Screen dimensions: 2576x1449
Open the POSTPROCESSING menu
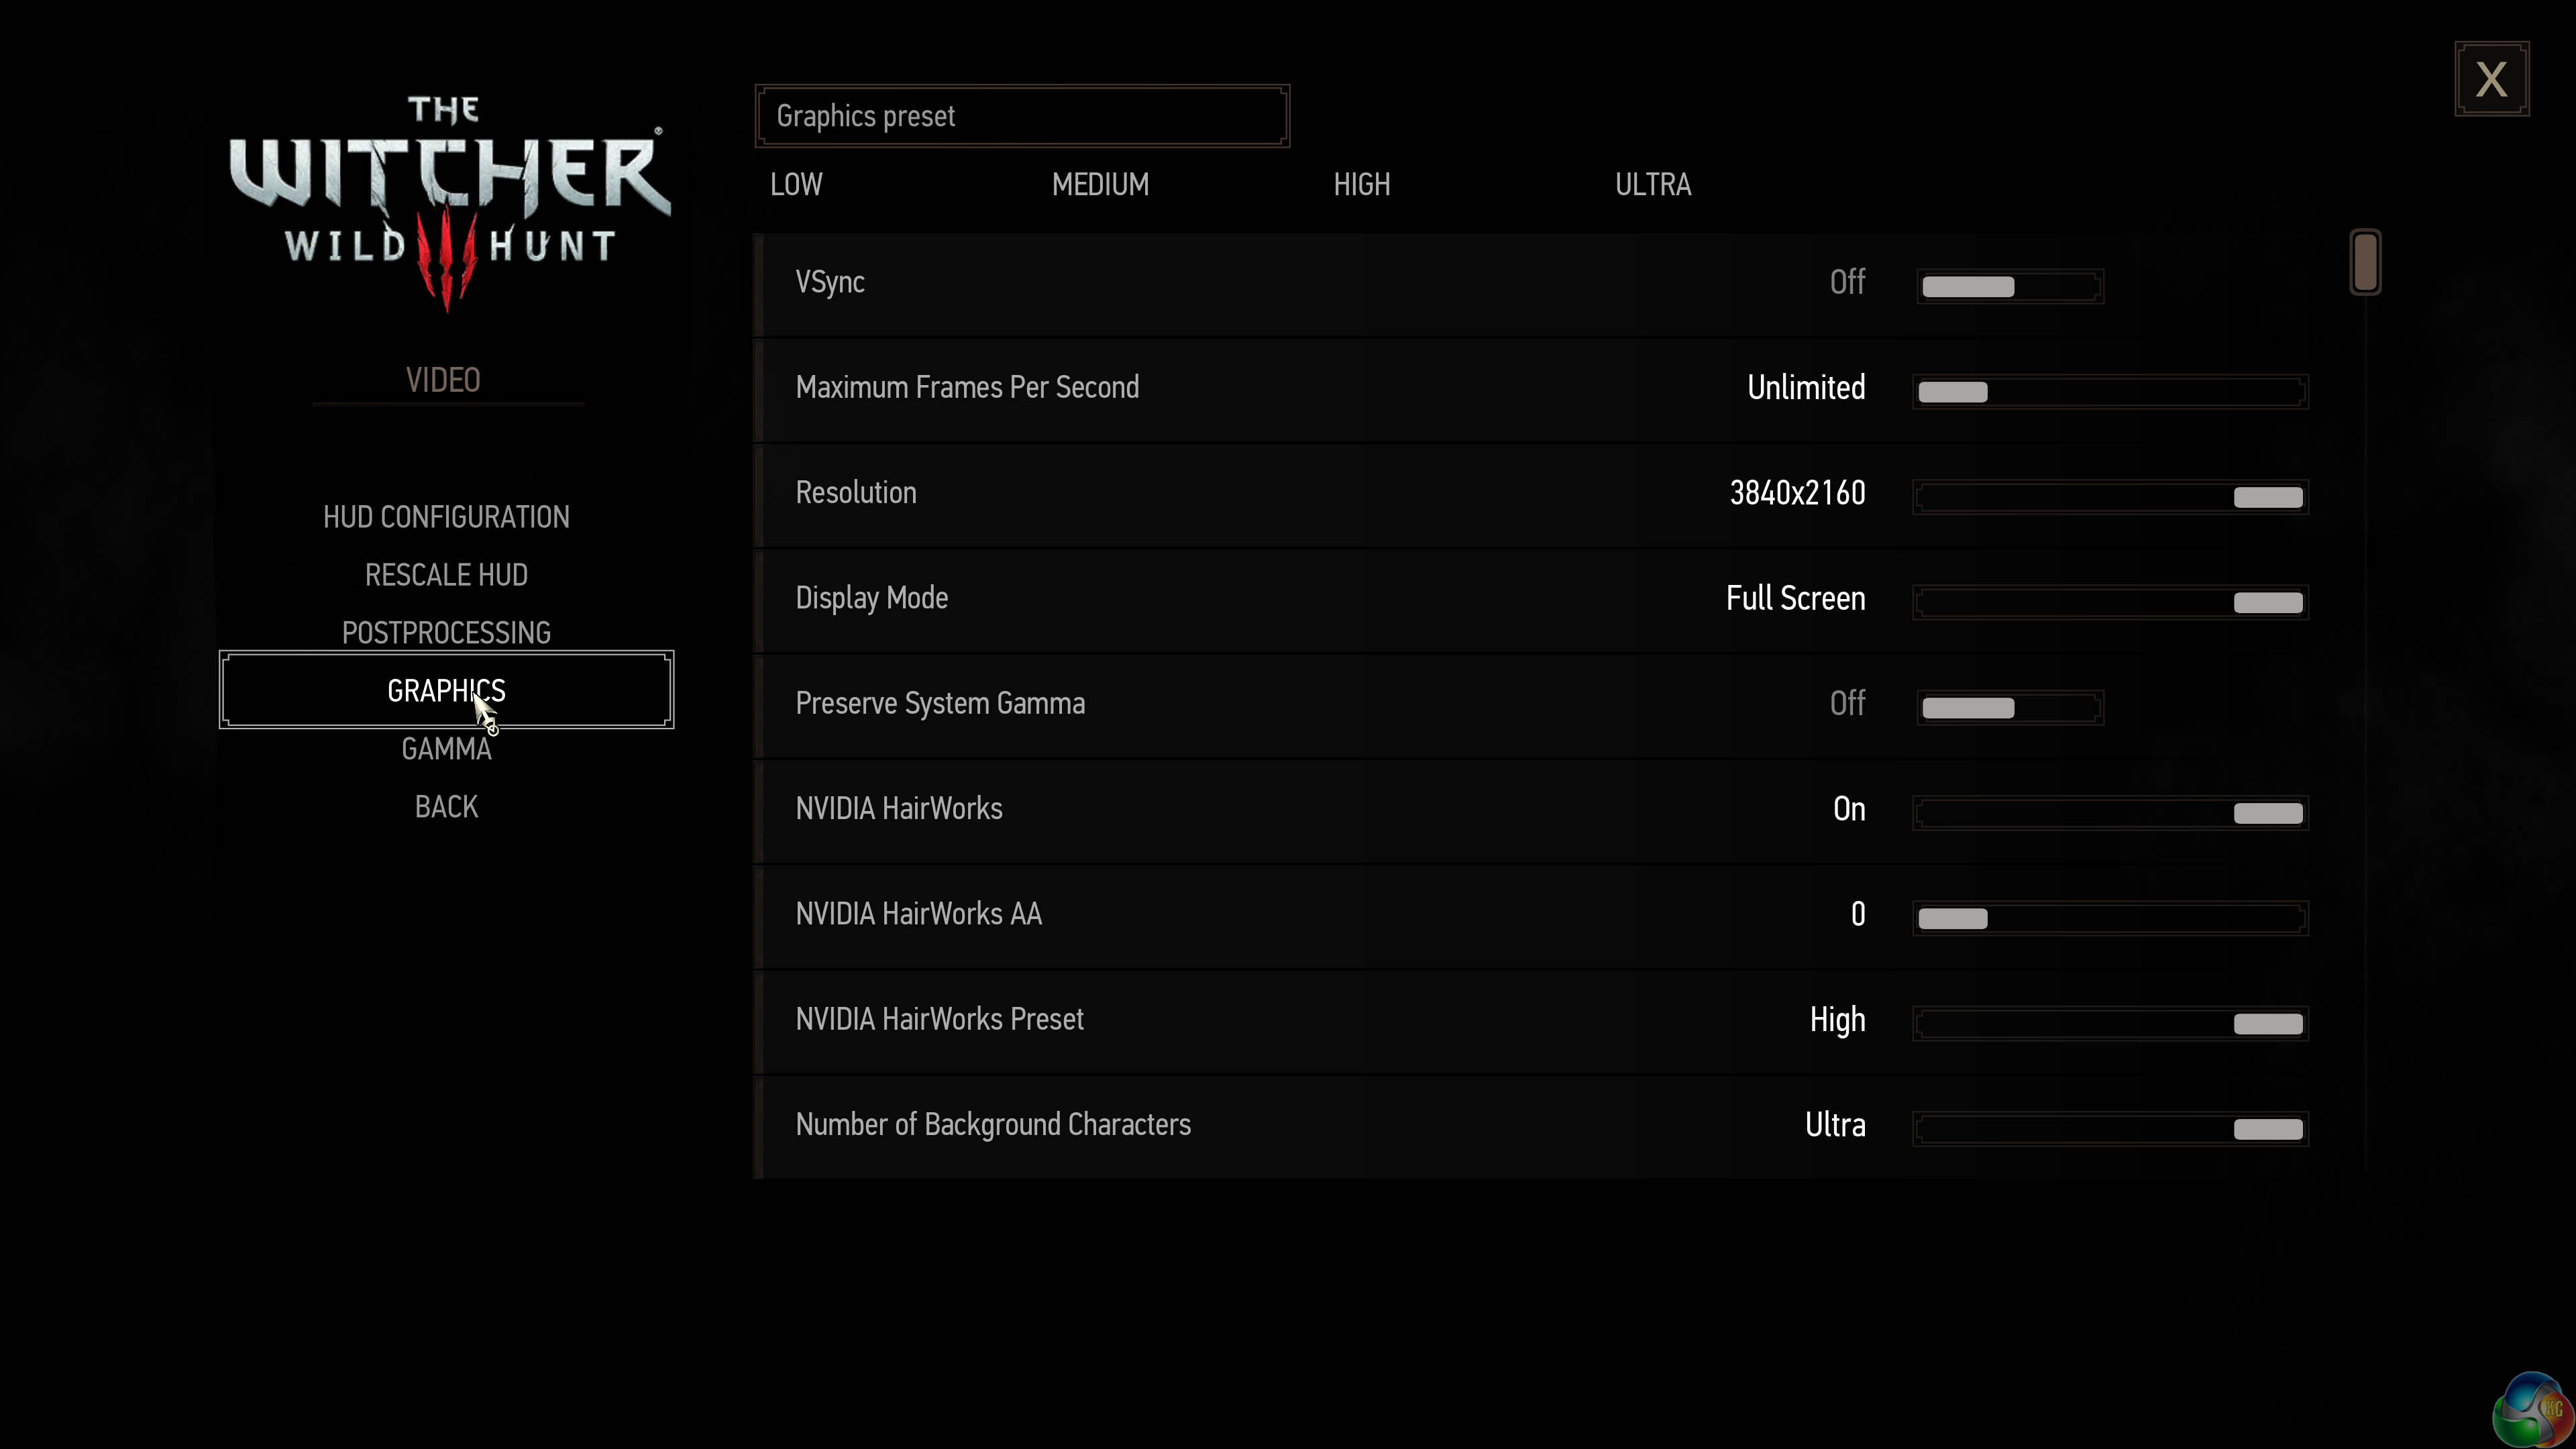pyautogui.click(x=446, y=633)
